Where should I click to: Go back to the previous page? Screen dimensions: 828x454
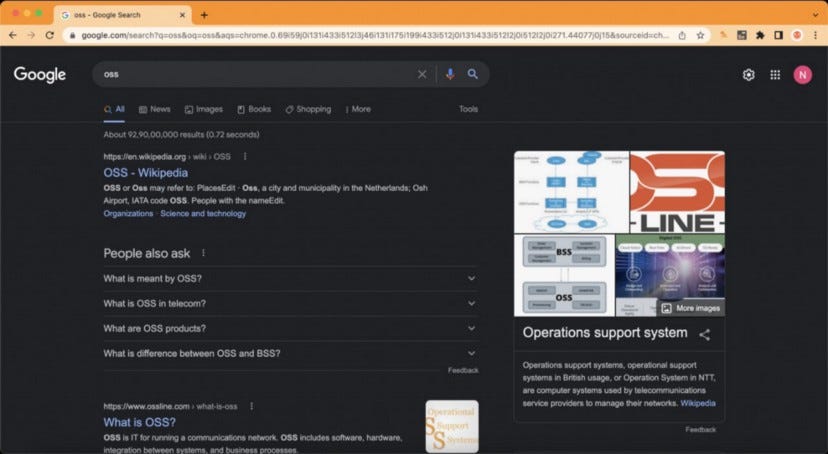(x=13, y=35)
